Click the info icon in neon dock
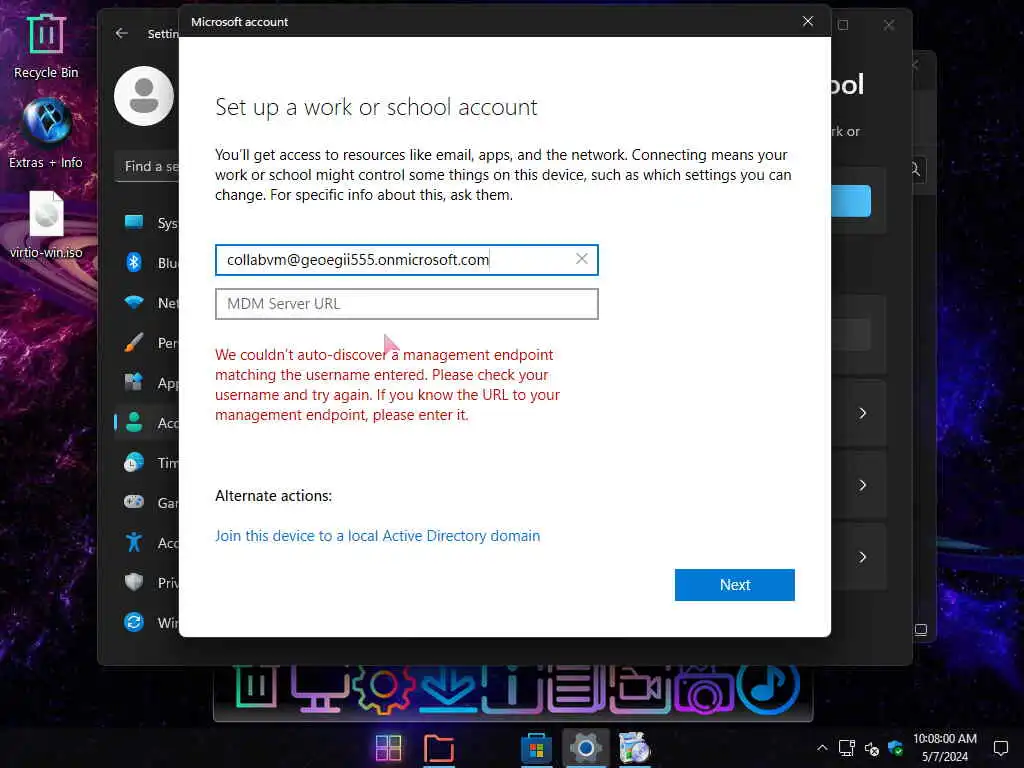 point(512,689)
